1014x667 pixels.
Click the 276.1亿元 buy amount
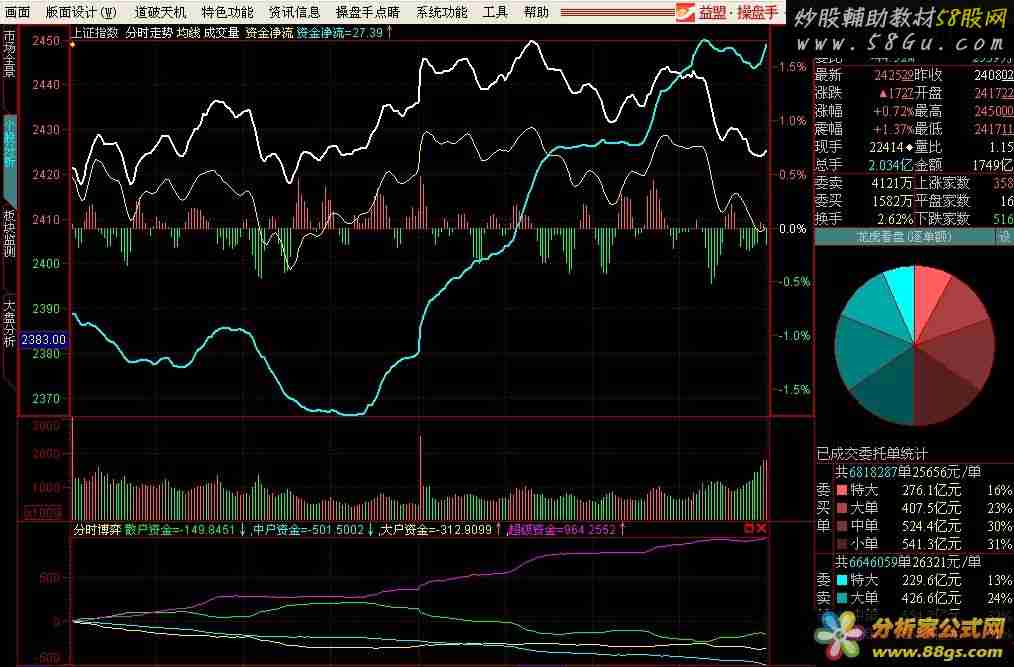[x=932, y=490]
